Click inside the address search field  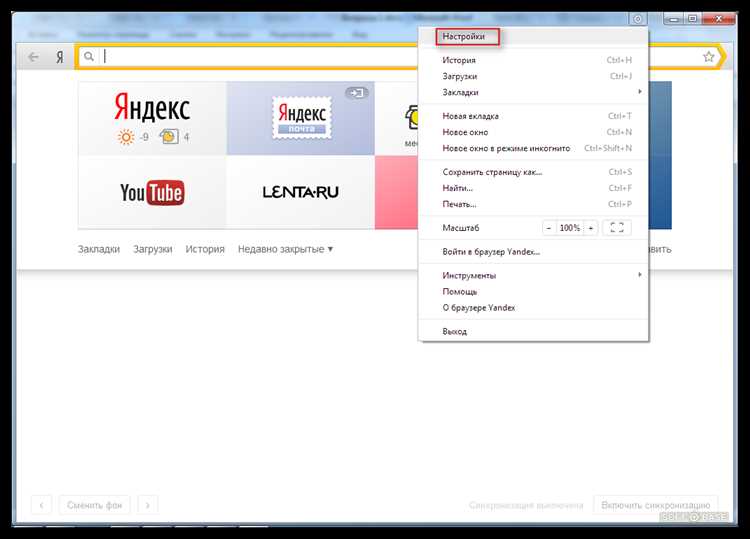400,57
